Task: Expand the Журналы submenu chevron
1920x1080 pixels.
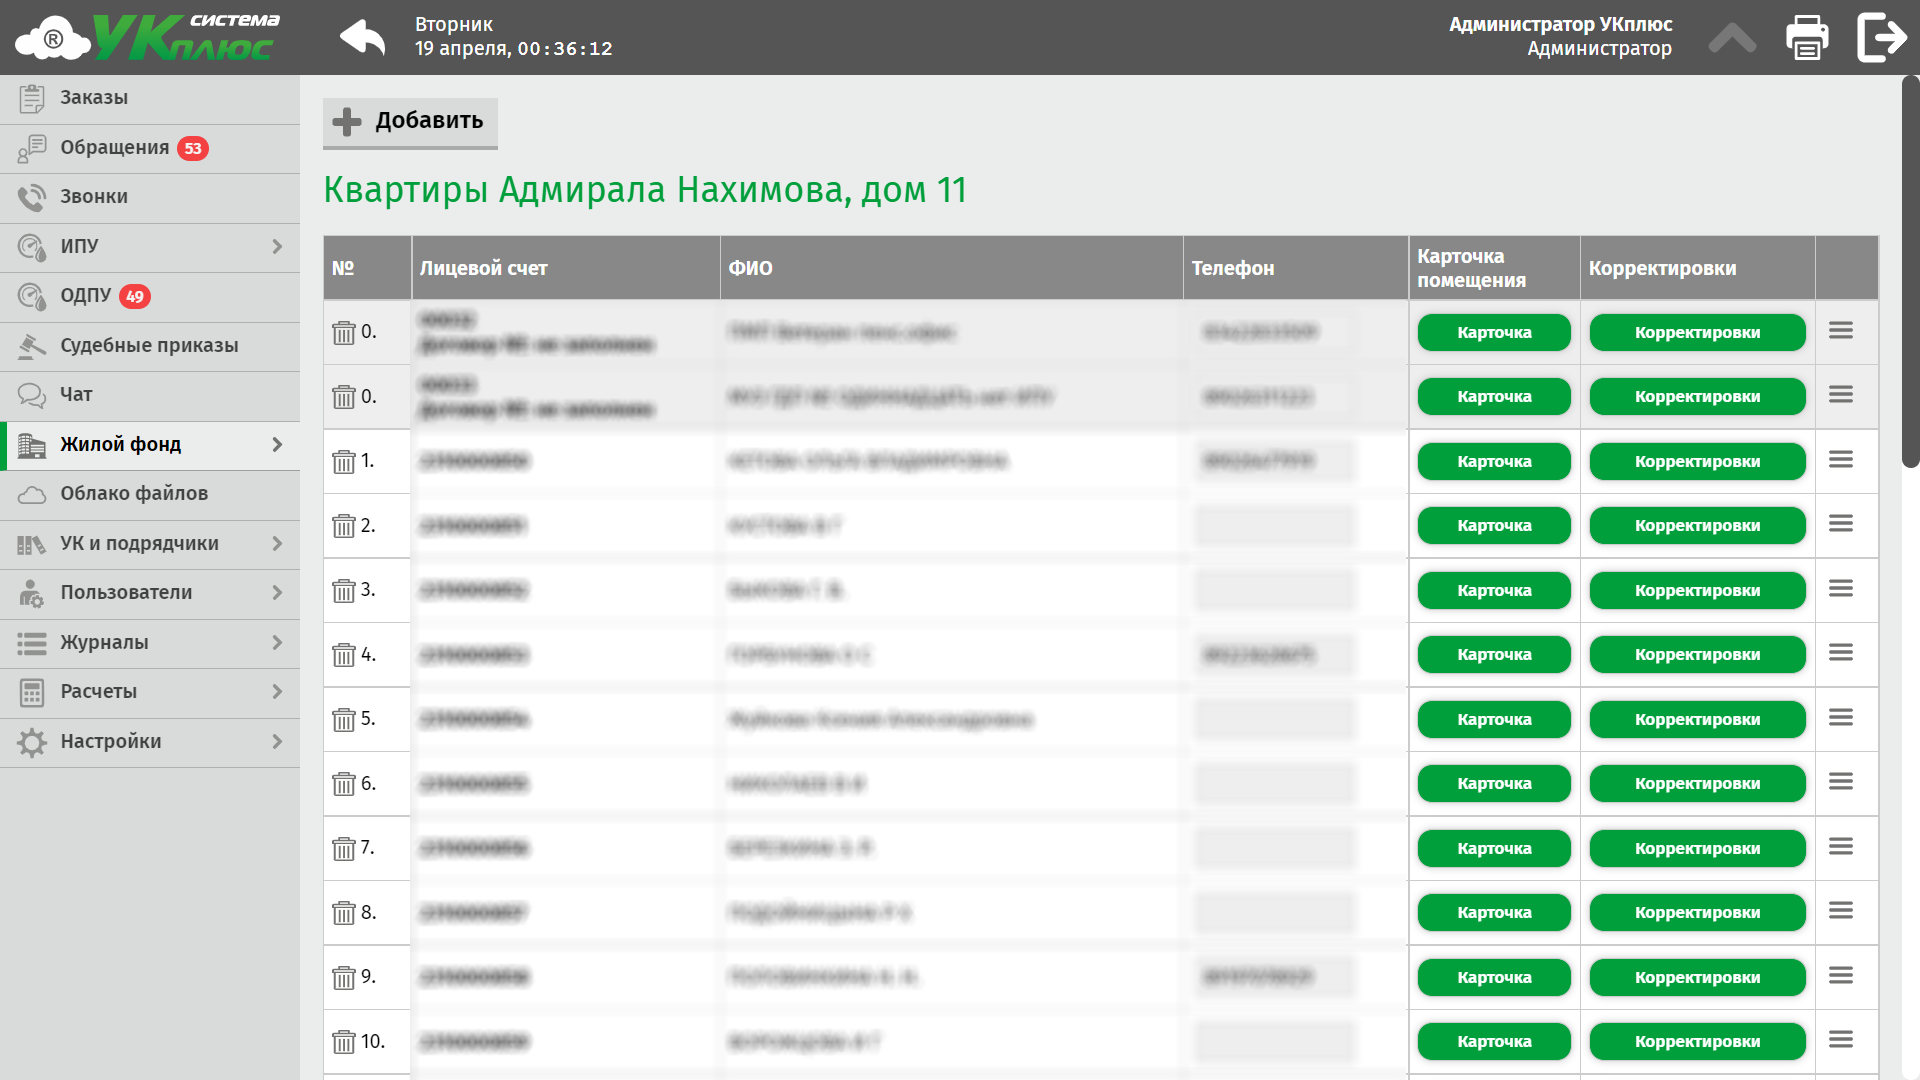Action: click(277, 643)
